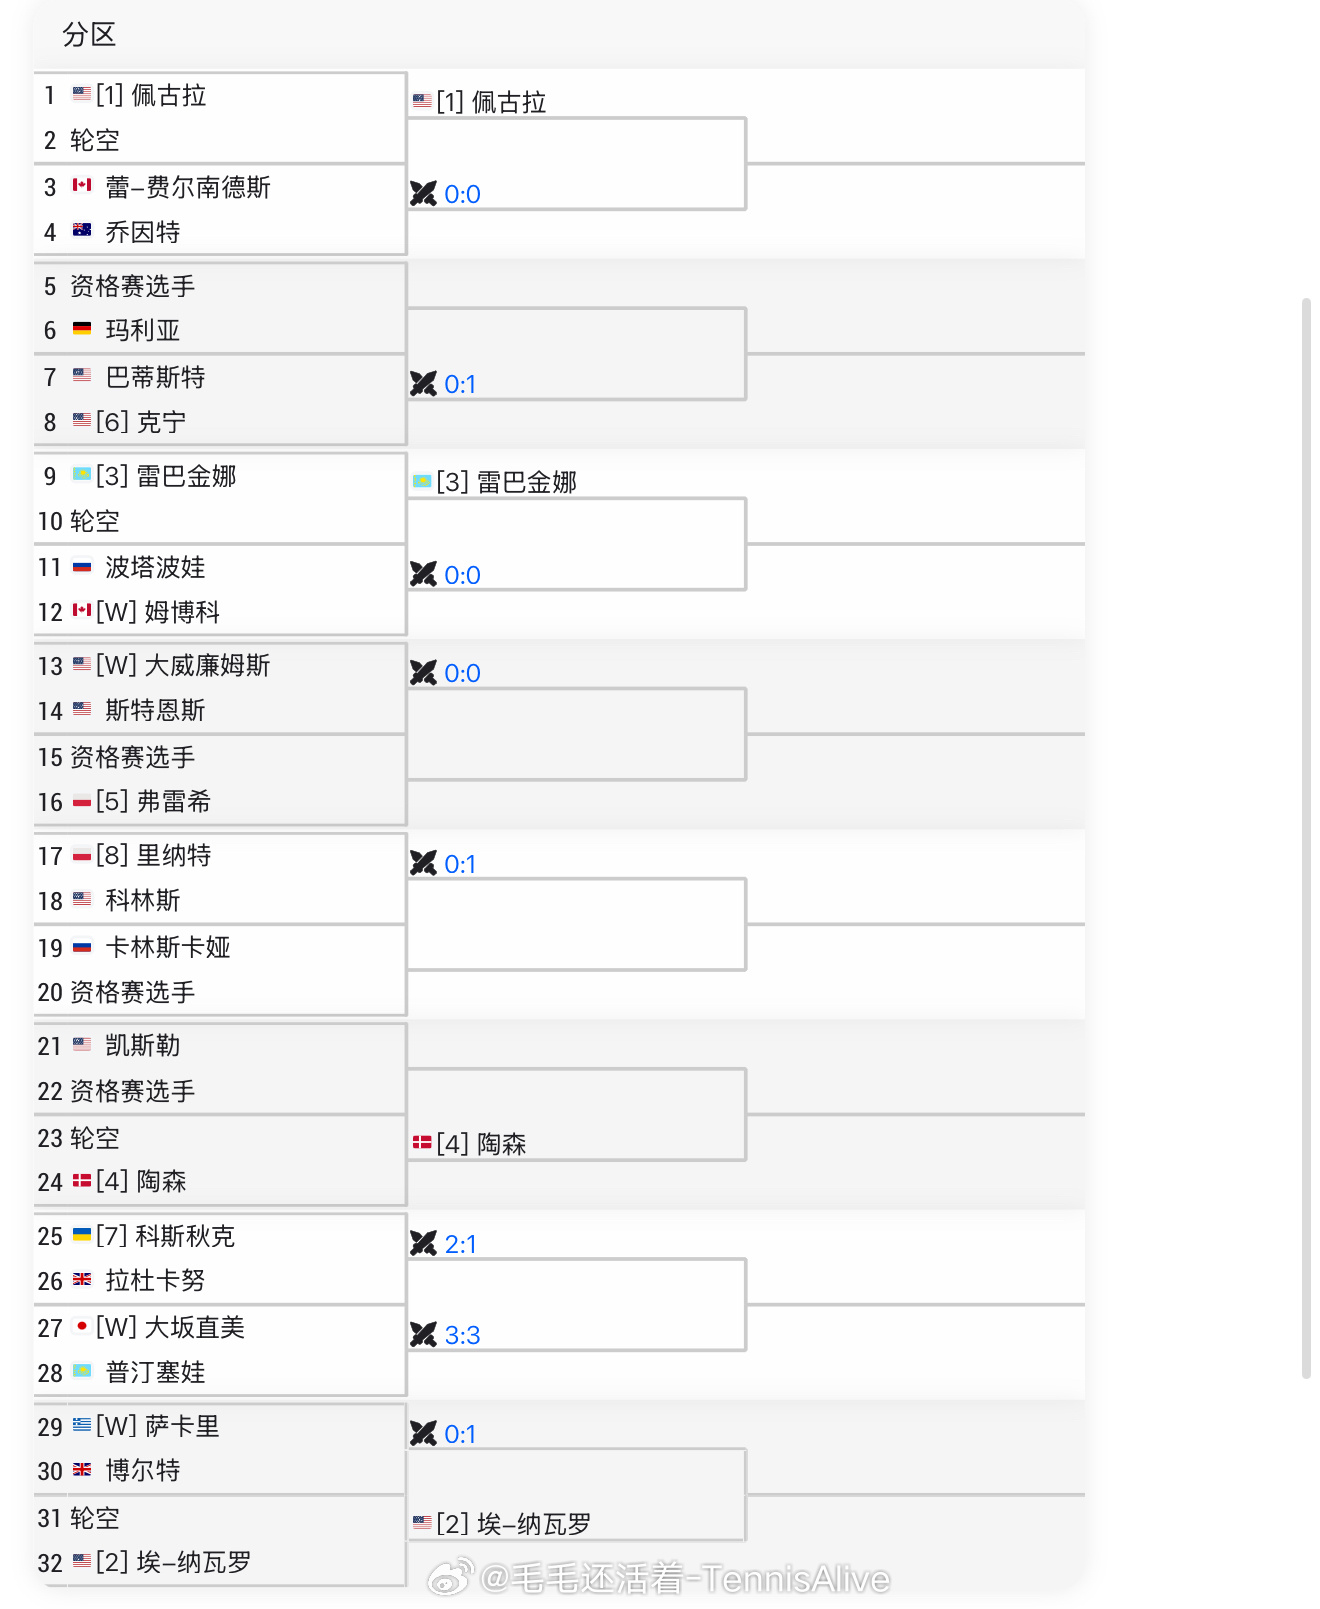Click head-to-head icon next to 3:3 score
The height and width of the screenshot is (1609, 1320).
(x=424, y=1335)
